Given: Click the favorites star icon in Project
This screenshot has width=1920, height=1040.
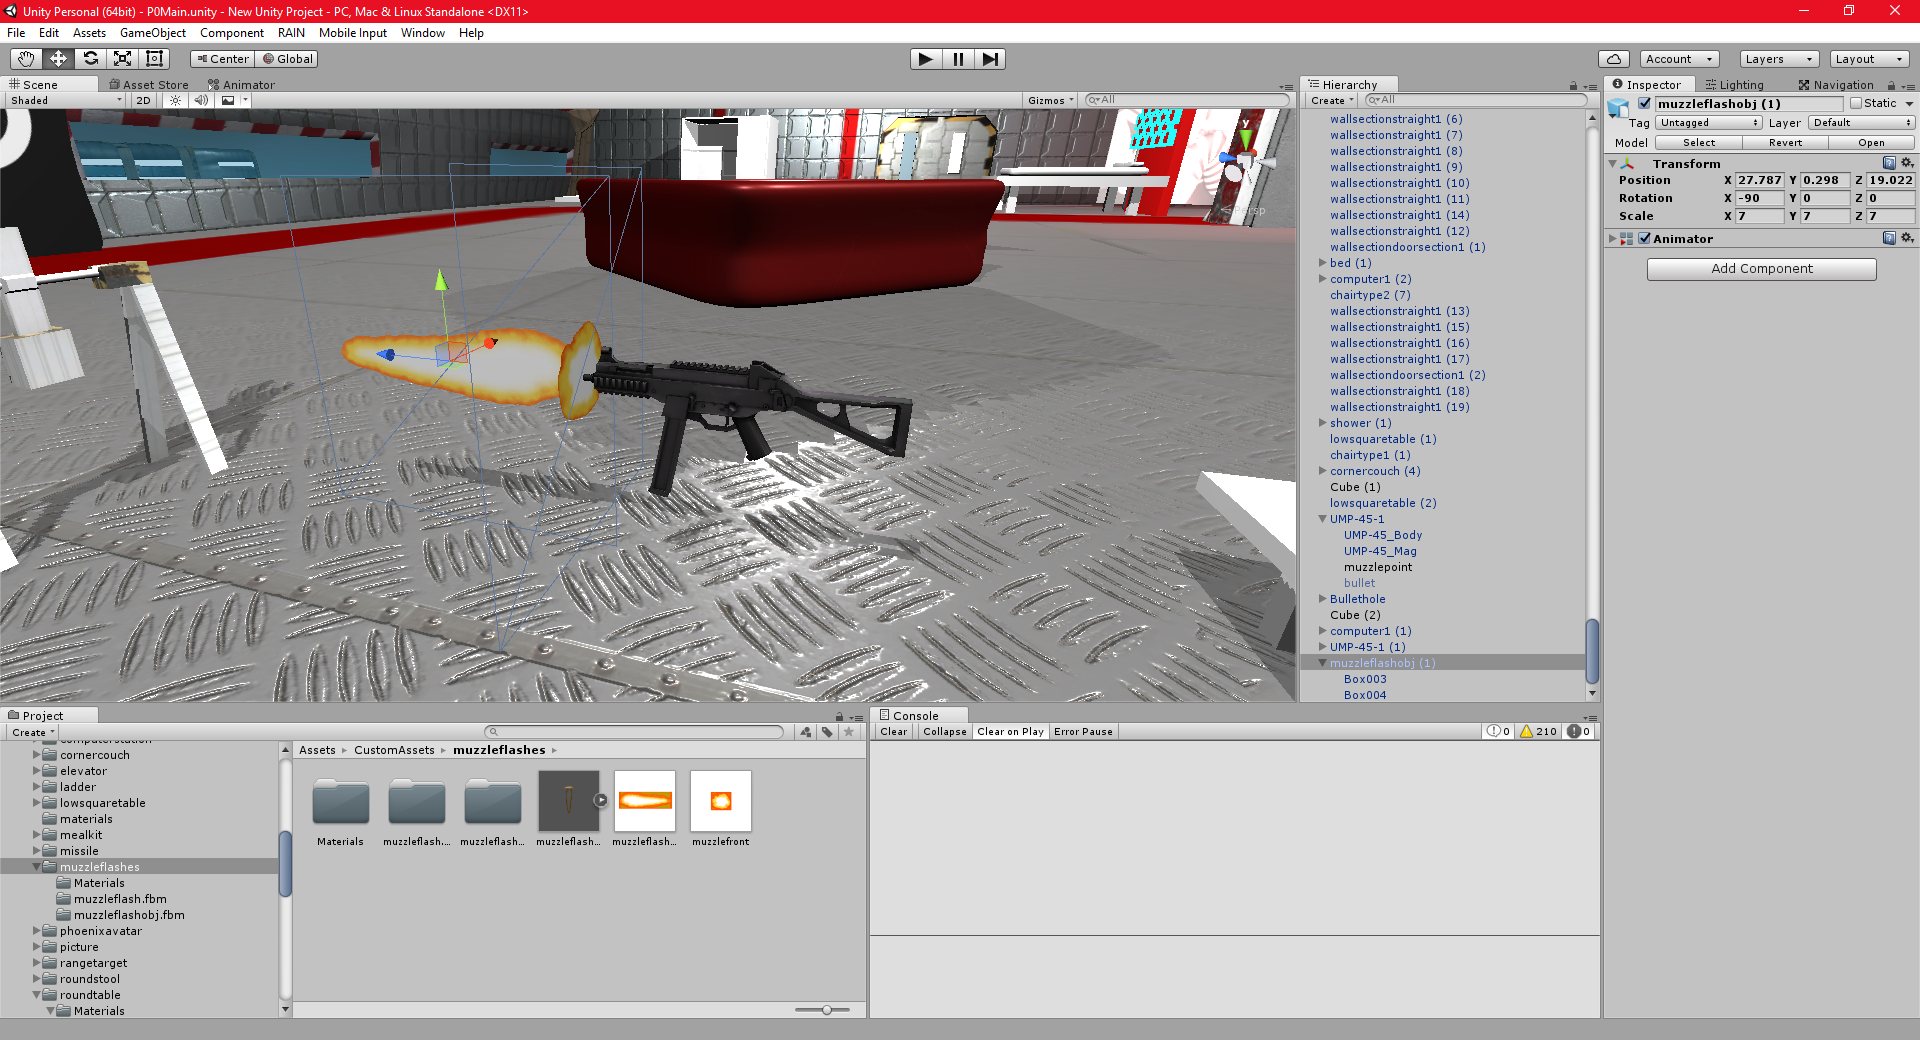Looking at the screenshot, I should click(849, 732).
